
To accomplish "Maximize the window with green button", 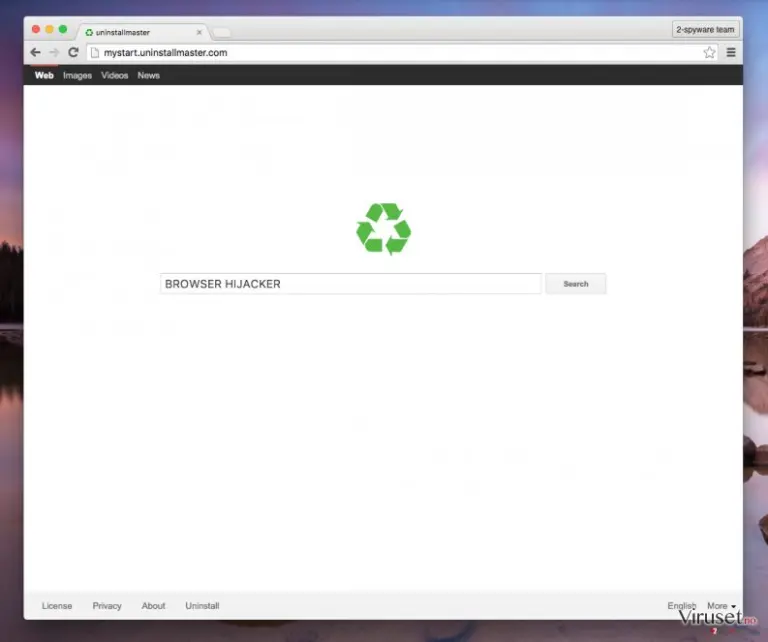I will (63, 29).
